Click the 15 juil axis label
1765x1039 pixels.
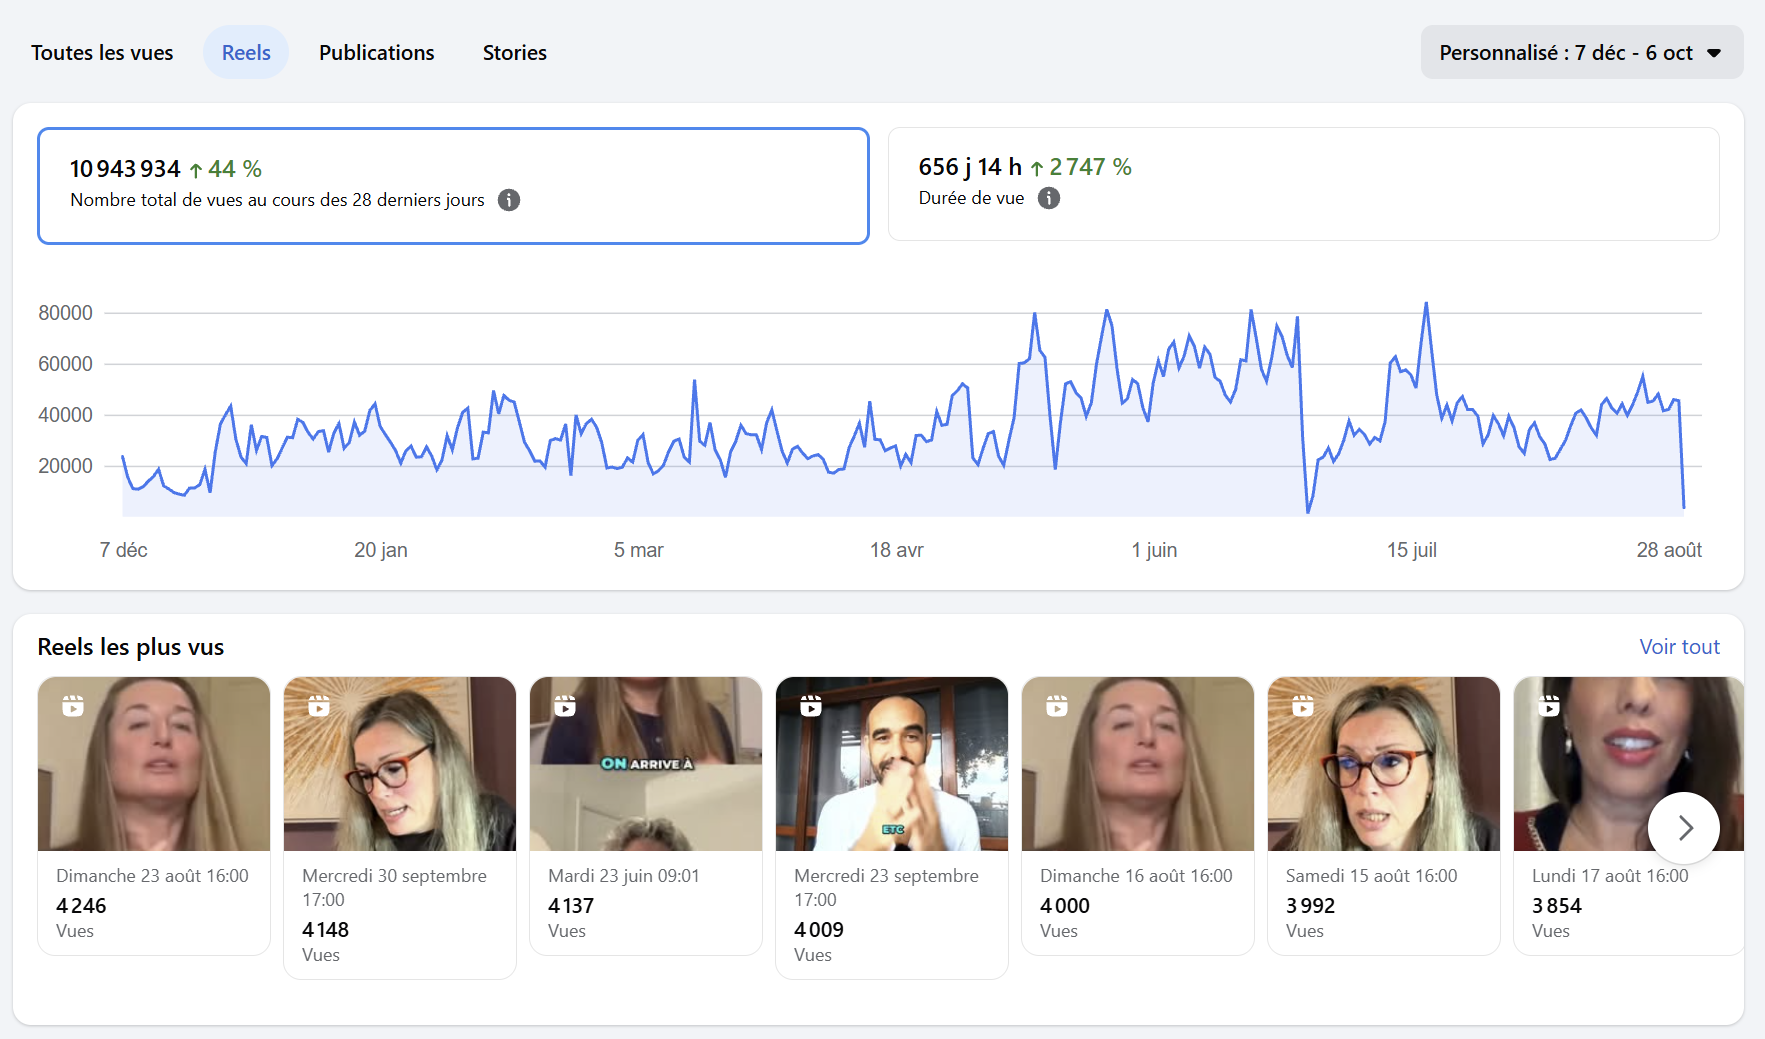coord(1412,550)
